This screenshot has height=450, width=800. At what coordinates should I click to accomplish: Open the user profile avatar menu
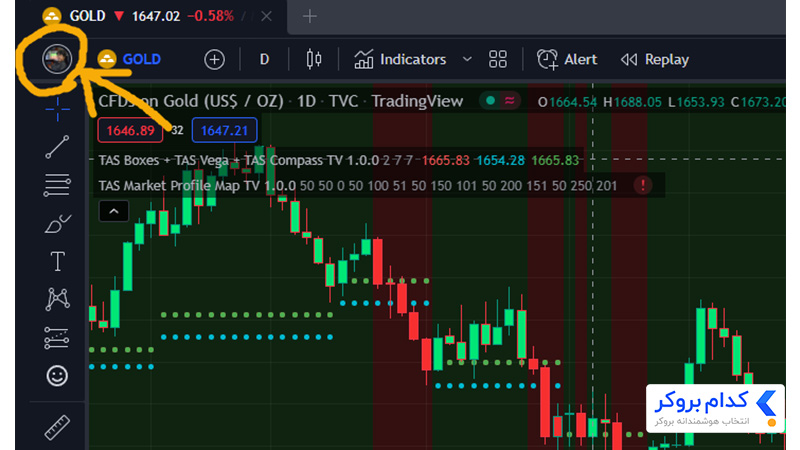[x=57, y=59]
